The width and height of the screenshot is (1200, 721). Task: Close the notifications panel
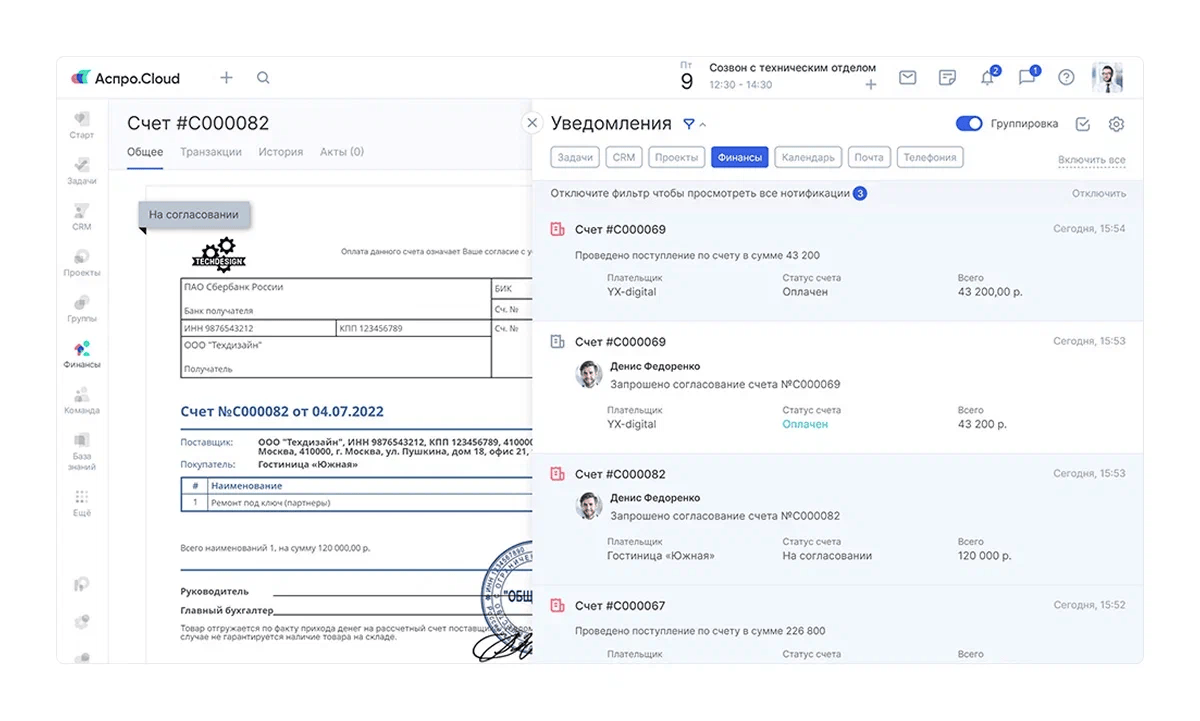coord(532,123)
